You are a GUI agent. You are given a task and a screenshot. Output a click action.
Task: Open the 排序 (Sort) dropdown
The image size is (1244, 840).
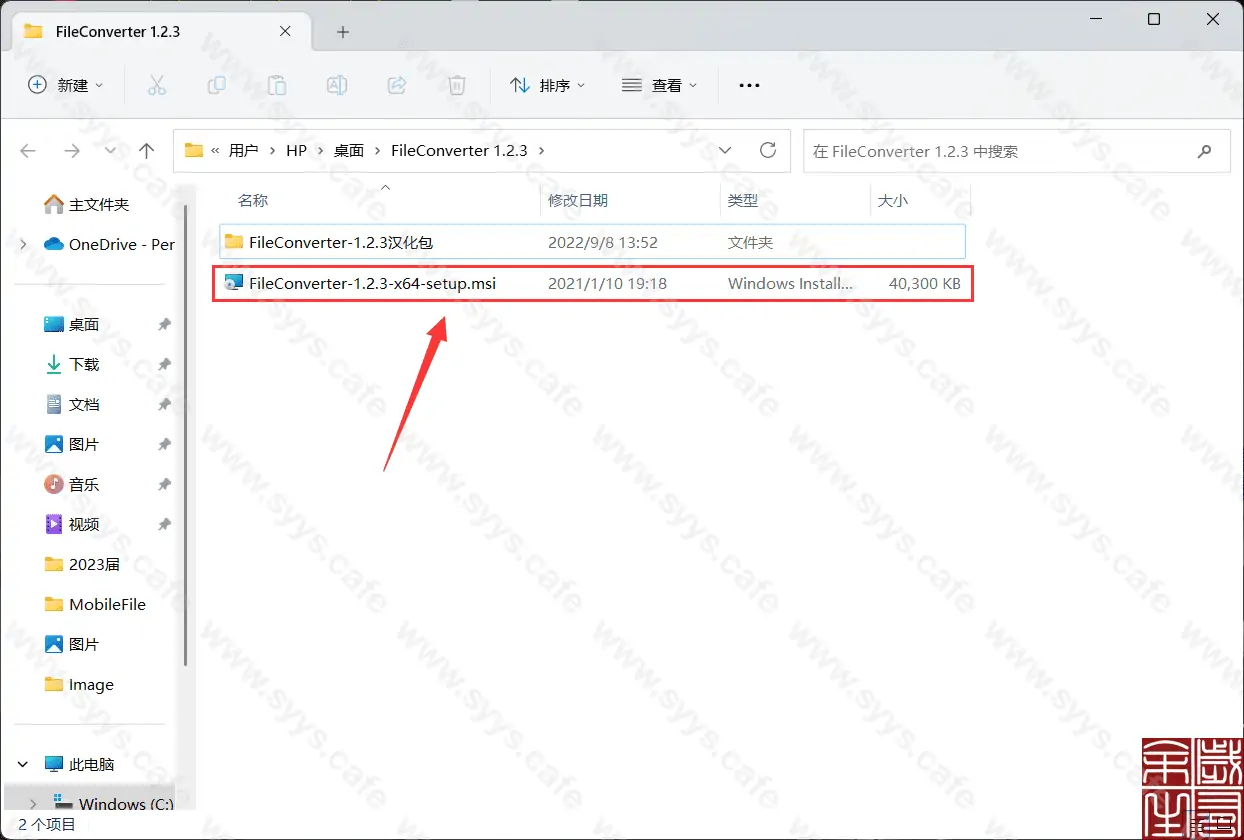pyautogui.click(x=547, y=85)
